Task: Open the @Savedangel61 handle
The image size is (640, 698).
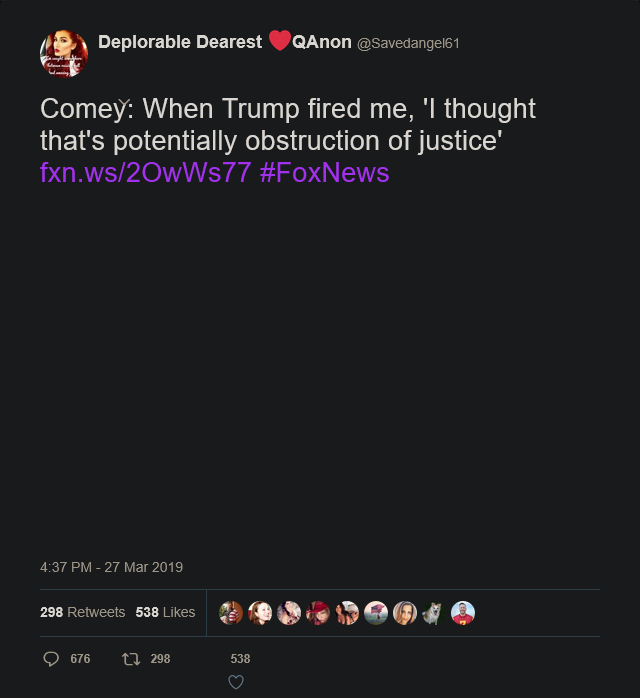Action: [408, 43]
